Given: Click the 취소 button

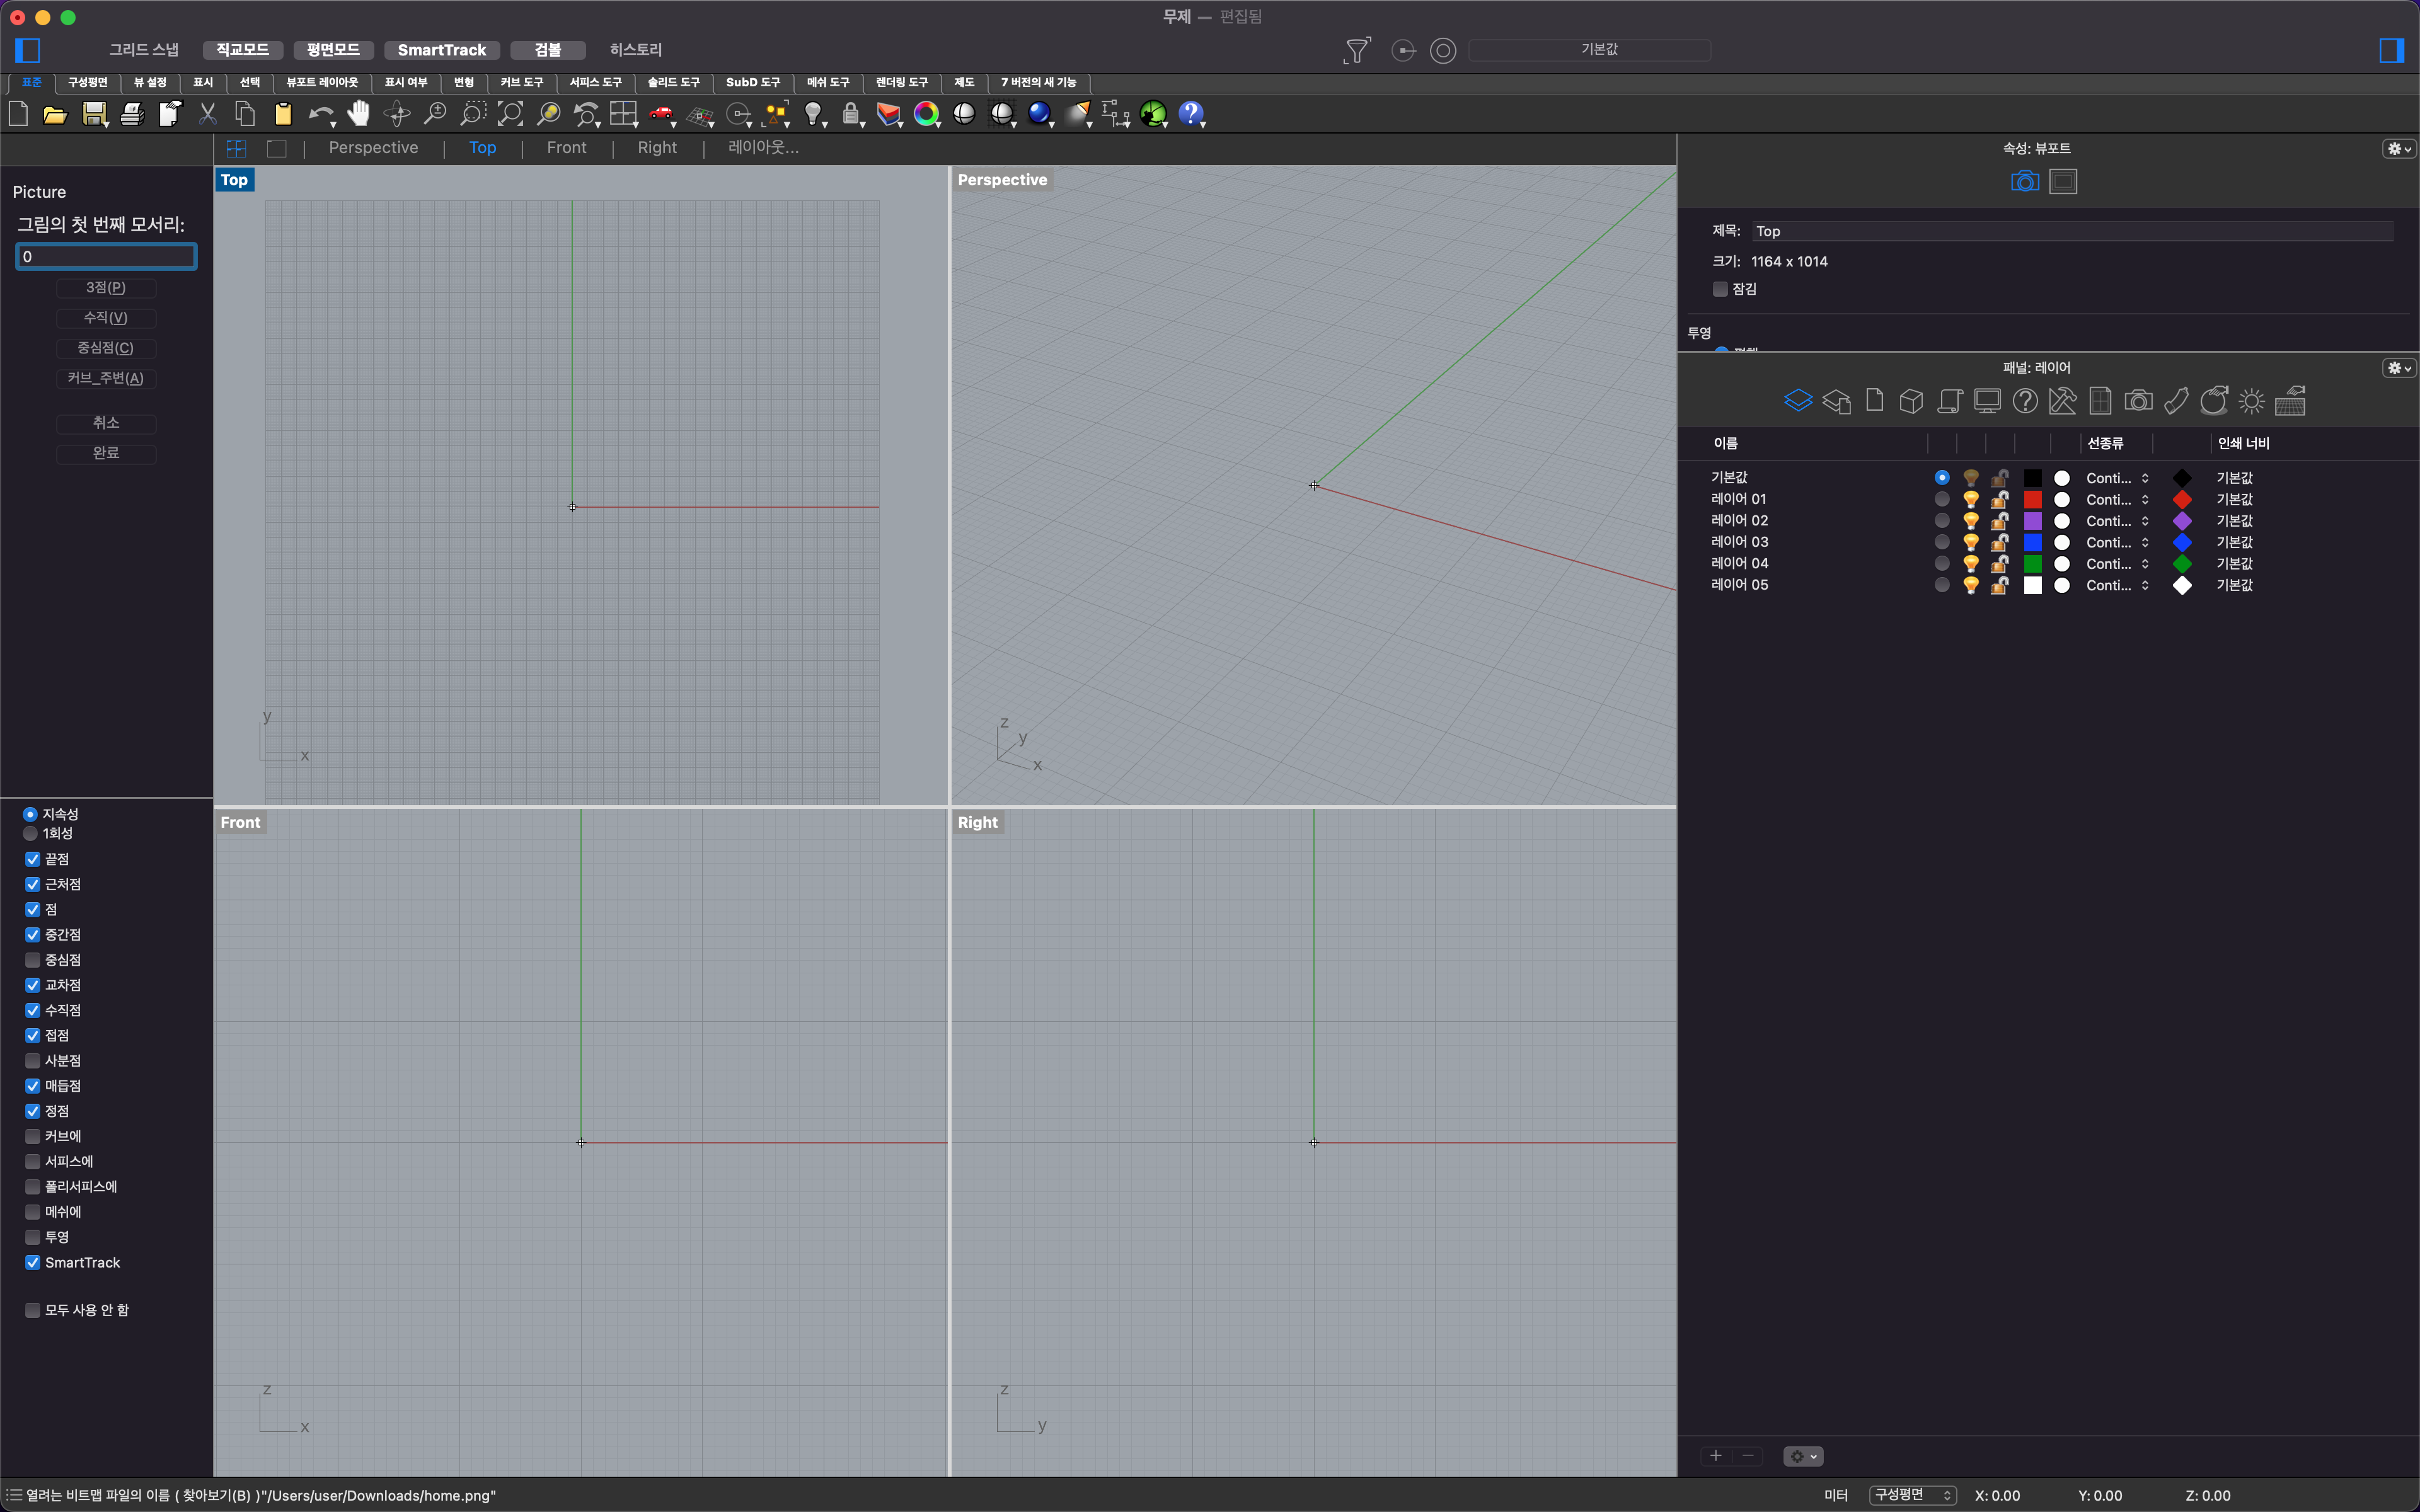Looking at the screenshot, I should 106,423.
